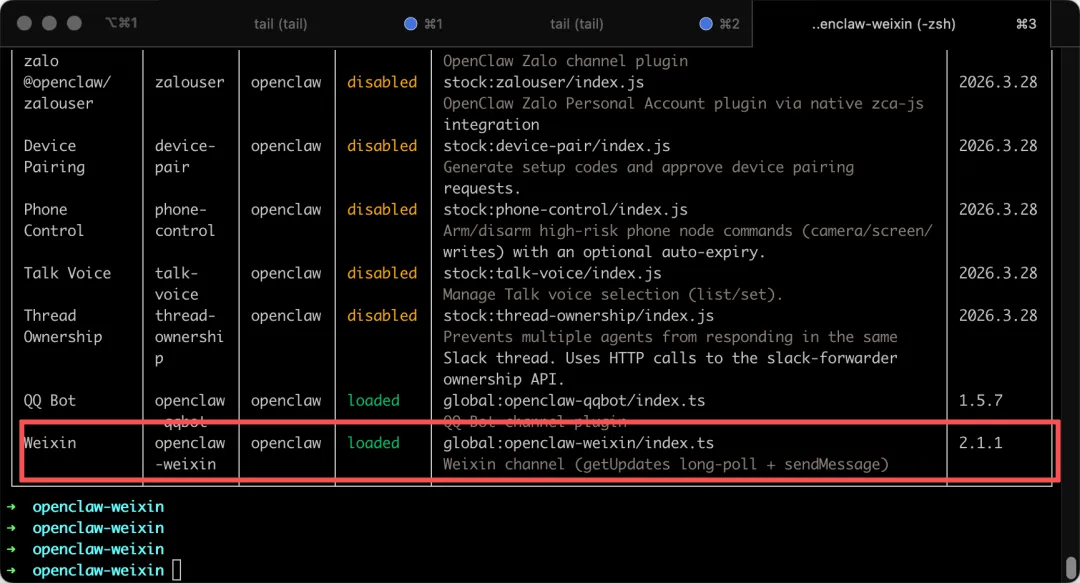
Task: Click 'Thread Ownership' plugin name
Action: point(63,326)
